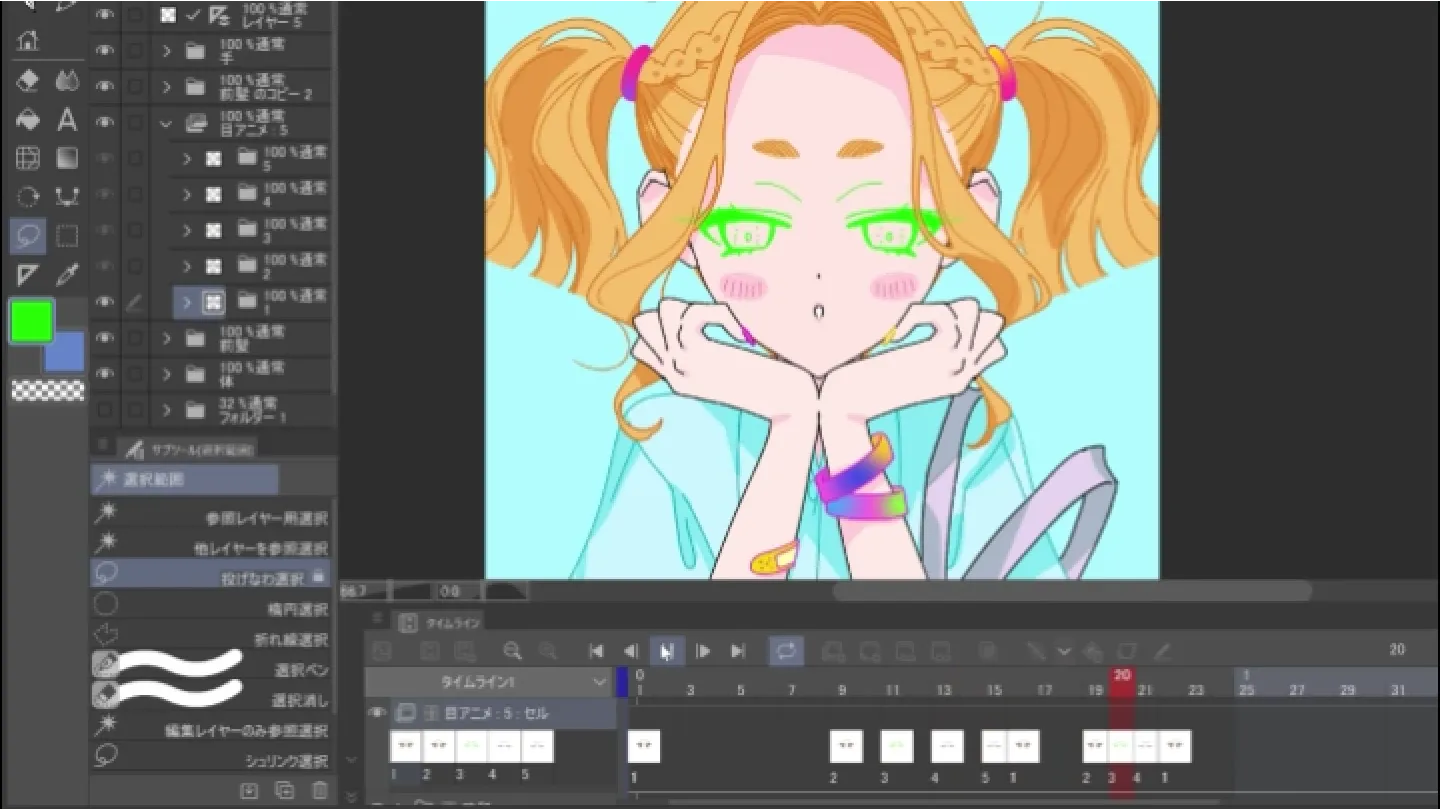This screenshot has height=810, width=1440.
Task: Go to the previous frame
Action: pyautogui.click(x=631, y=651)
